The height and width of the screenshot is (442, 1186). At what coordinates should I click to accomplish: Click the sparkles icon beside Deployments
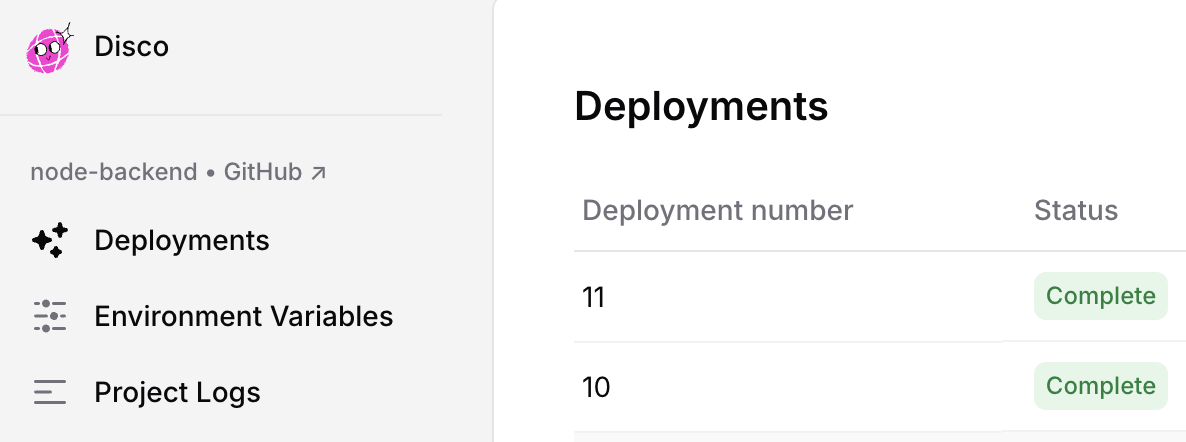50,241
